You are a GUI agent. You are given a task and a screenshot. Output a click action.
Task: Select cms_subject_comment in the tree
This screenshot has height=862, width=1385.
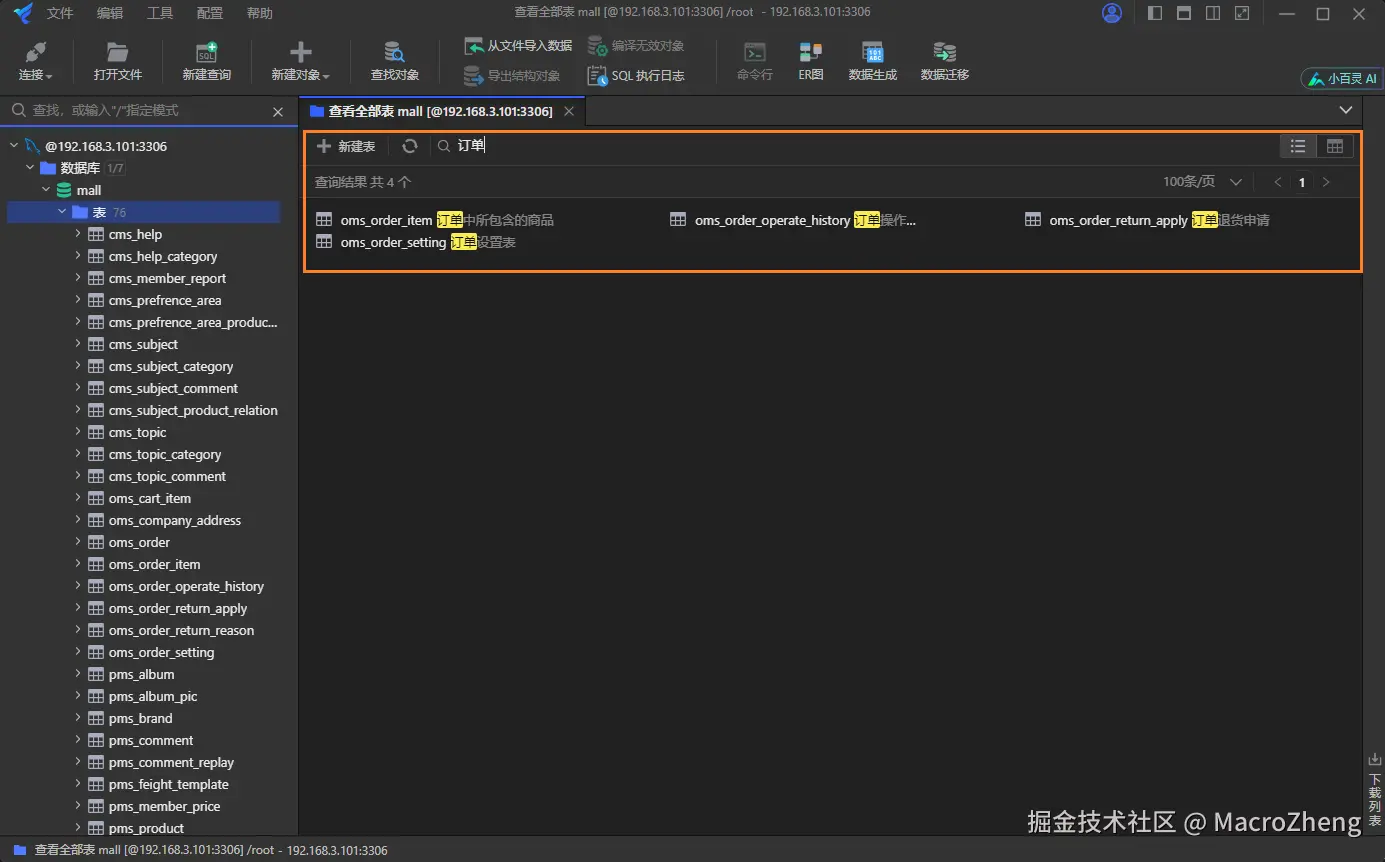[173, 388]
